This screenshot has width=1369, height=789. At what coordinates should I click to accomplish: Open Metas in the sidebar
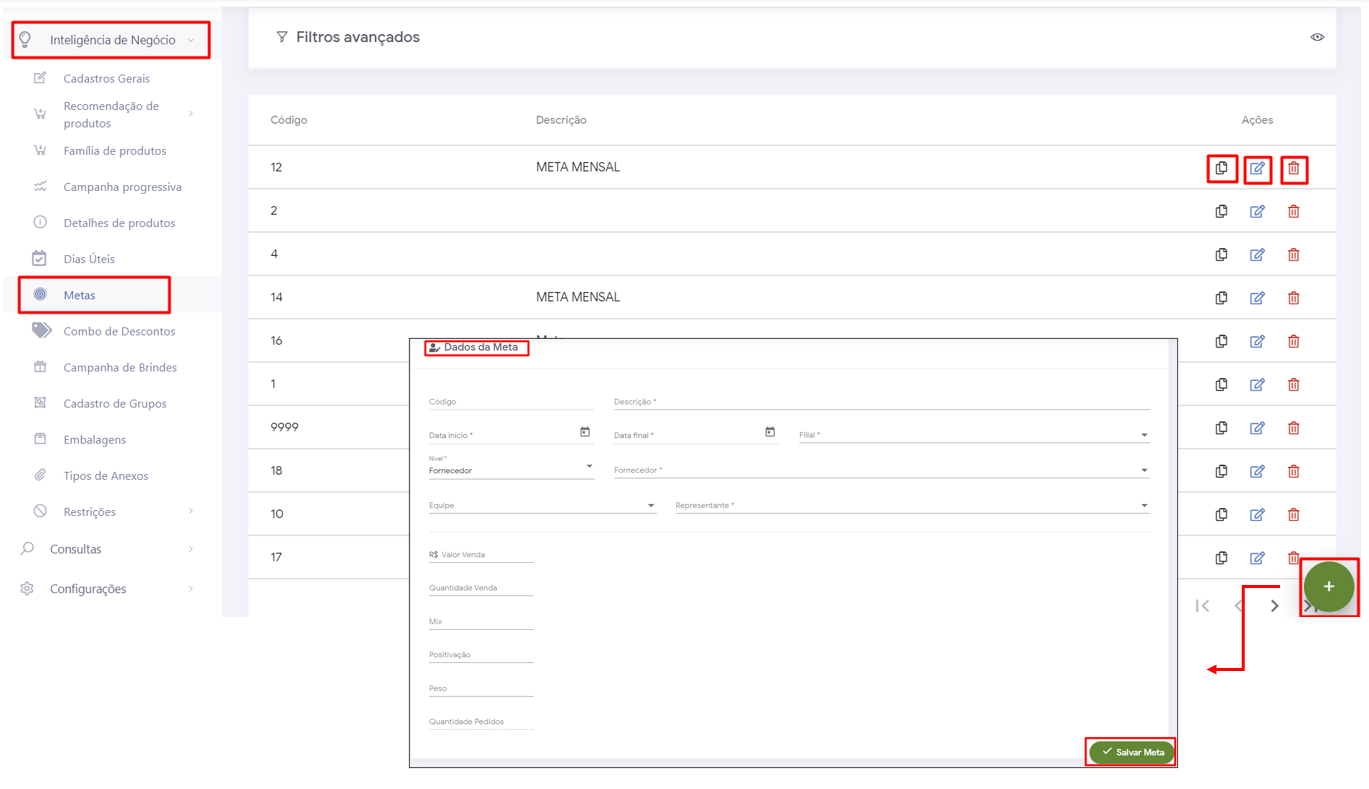point(79,295)
